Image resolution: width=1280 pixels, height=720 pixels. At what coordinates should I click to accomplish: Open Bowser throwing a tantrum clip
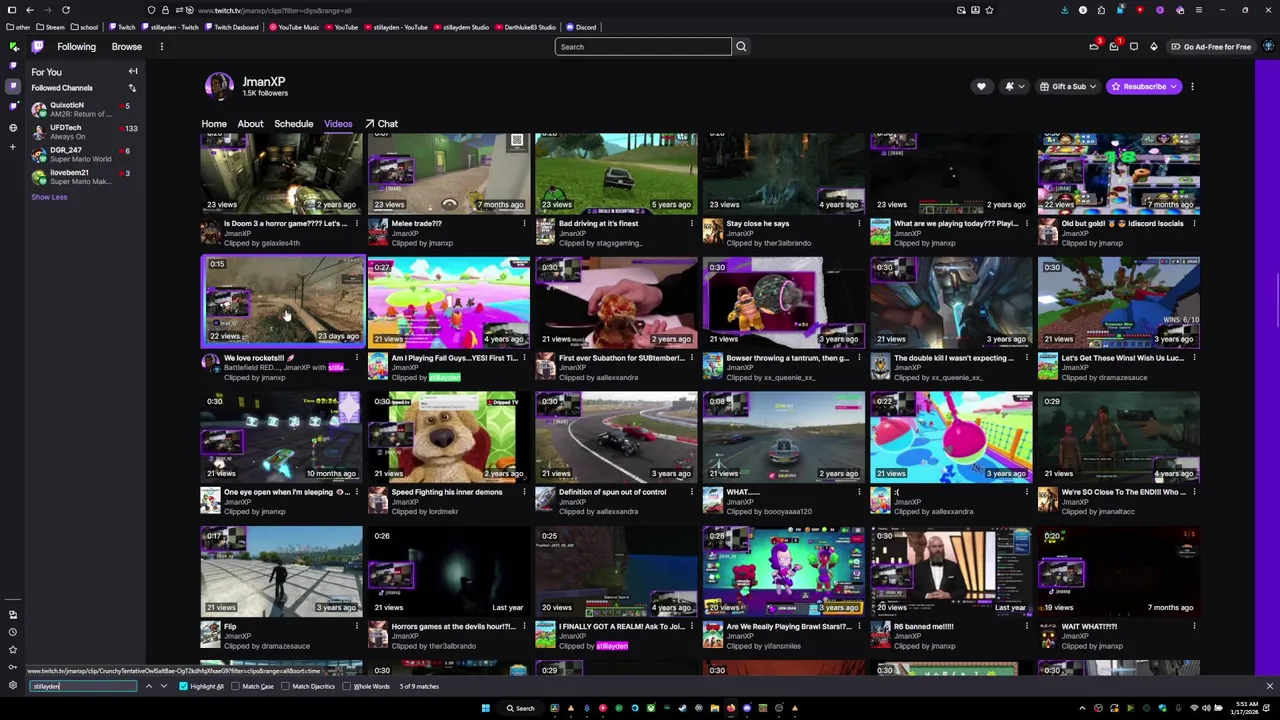point(784,303)
